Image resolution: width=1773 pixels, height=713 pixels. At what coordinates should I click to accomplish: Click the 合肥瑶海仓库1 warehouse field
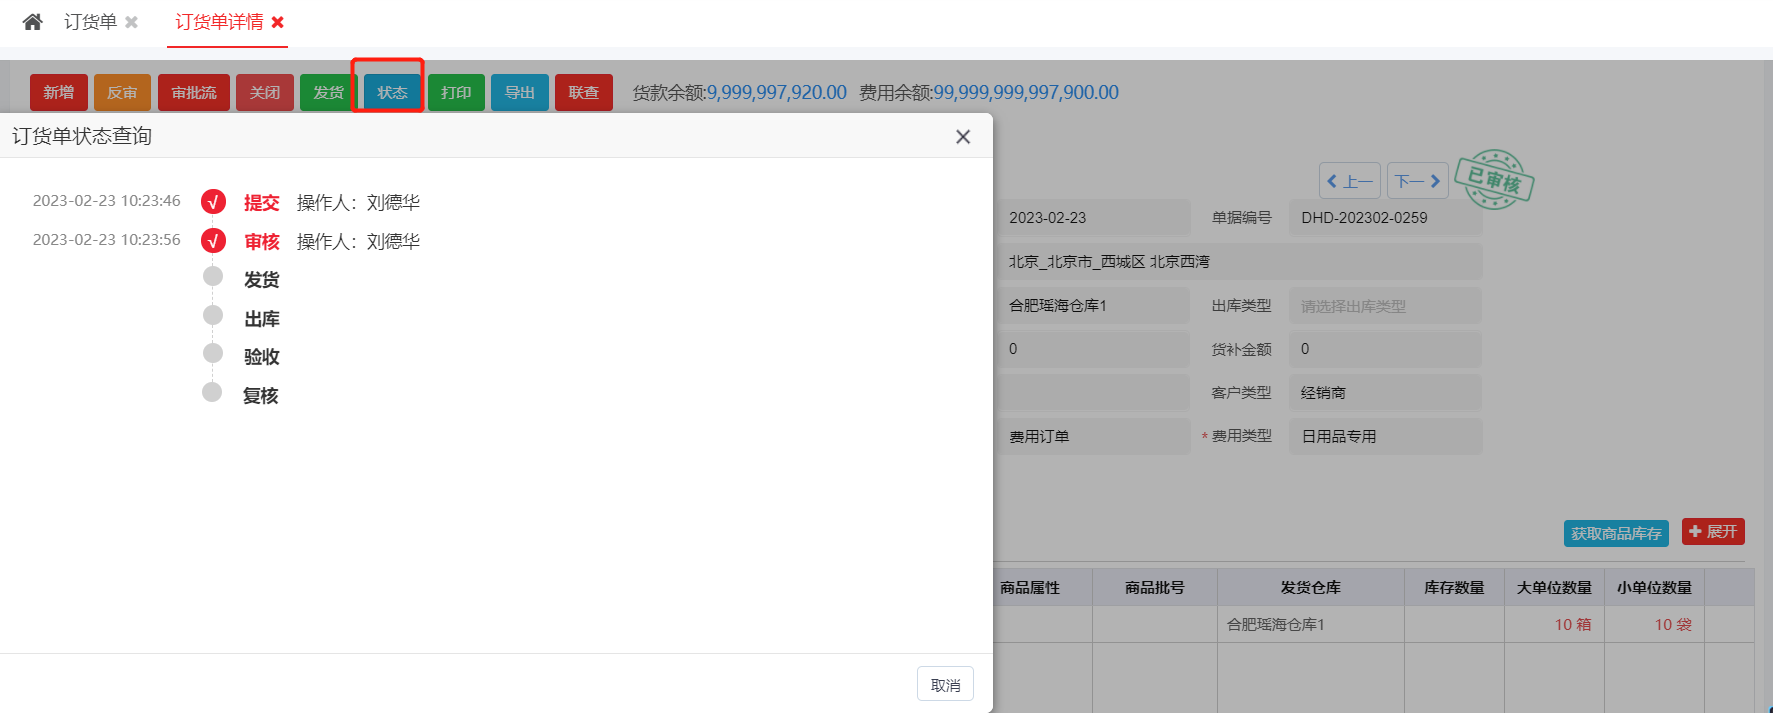point(1093,305)
